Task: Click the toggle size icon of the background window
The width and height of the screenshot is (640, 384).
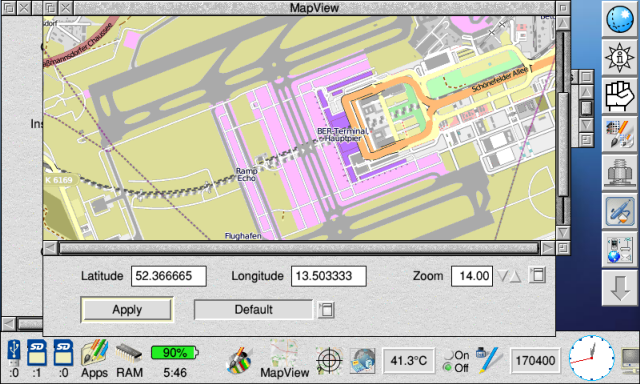Action: click(586, 77)
